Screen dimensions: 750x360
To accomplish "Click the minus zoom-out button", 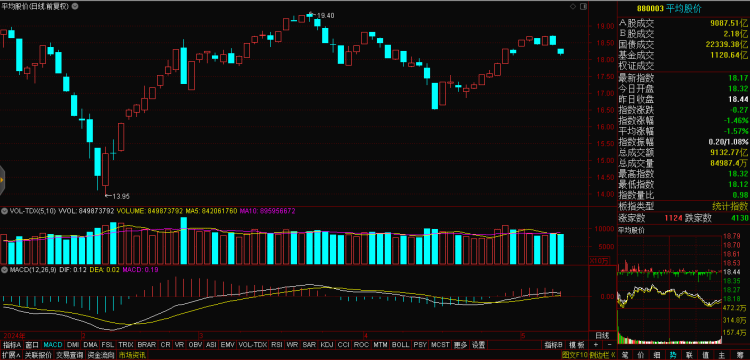I will [609, 344].
